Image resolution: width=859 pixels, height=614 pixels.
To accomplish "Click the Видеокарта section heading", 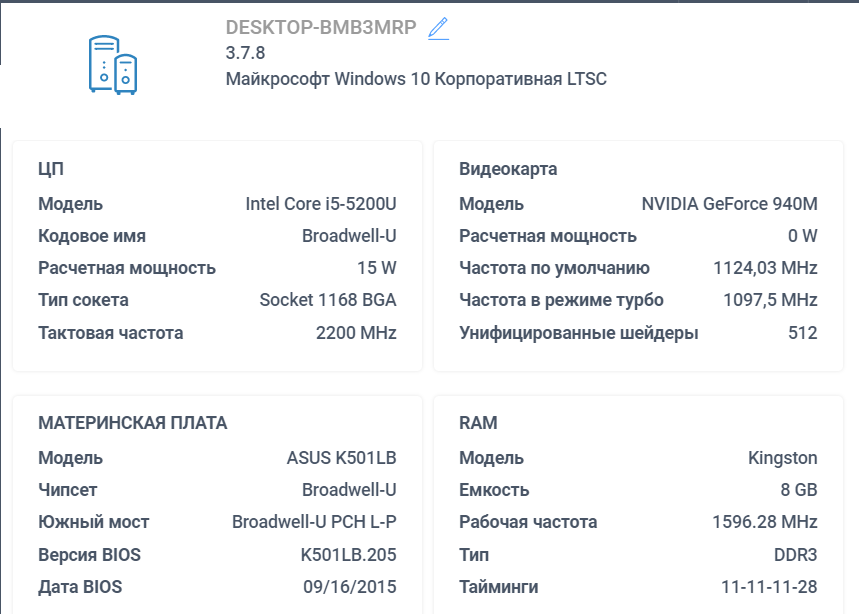I will (x=508, y=169).
